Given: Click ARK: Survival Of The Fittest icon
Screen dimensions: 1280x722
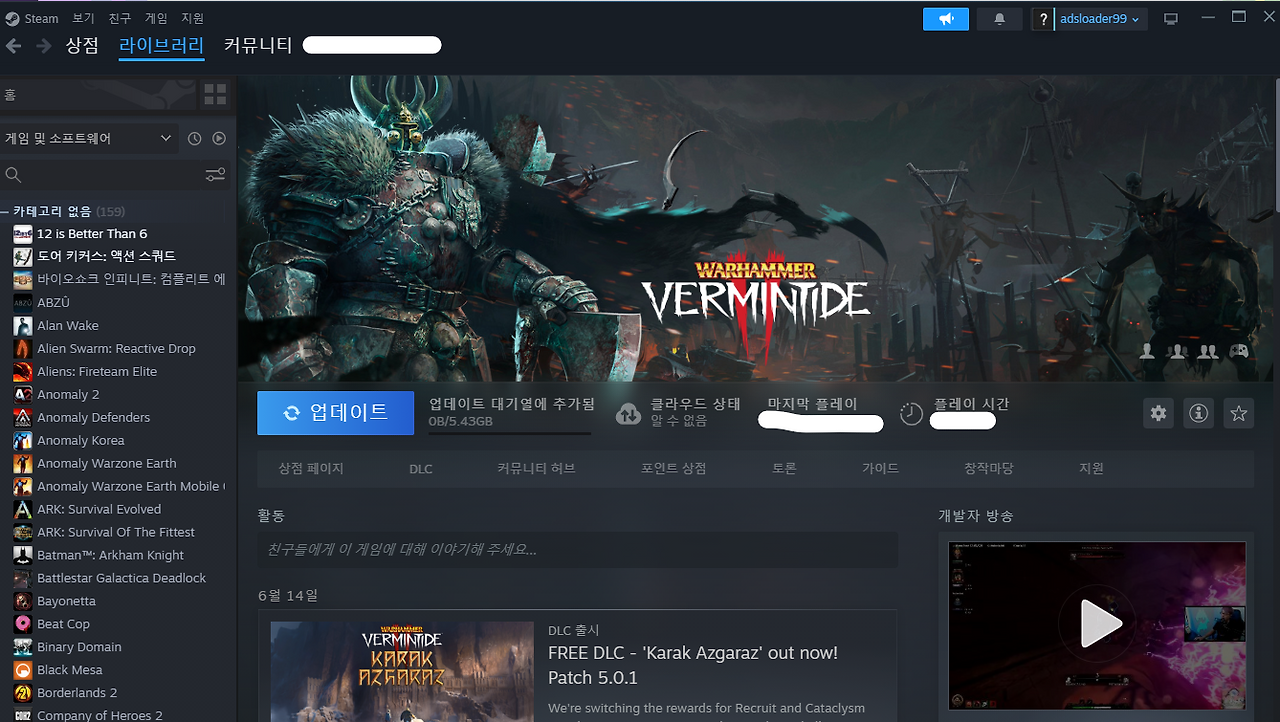Looking at the screenshot, I should click(x=23, y=532).
